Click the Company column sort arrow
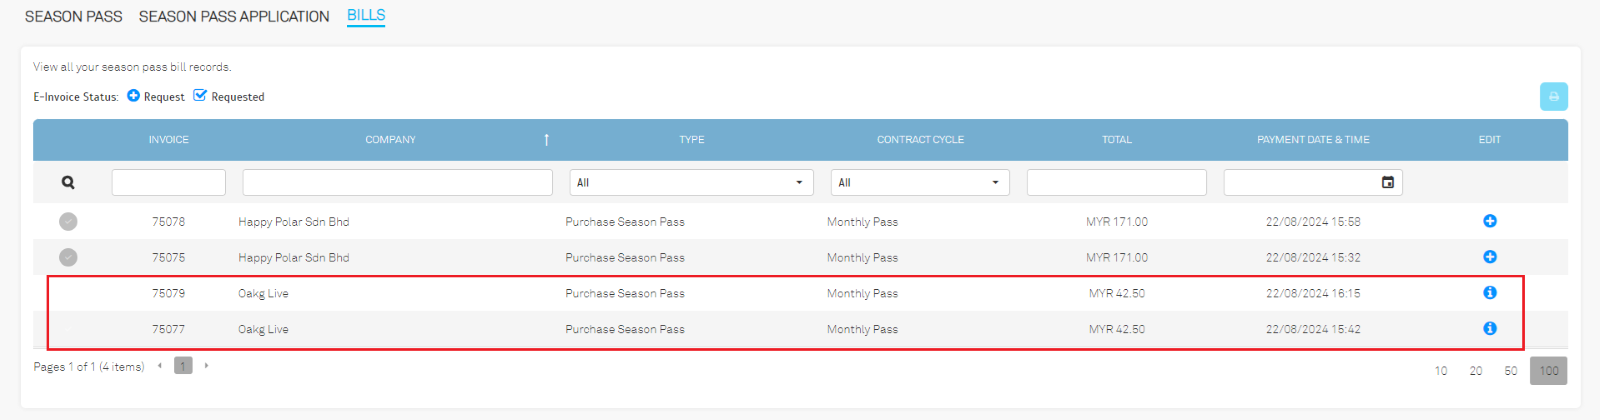 click(x=546, y=140)
